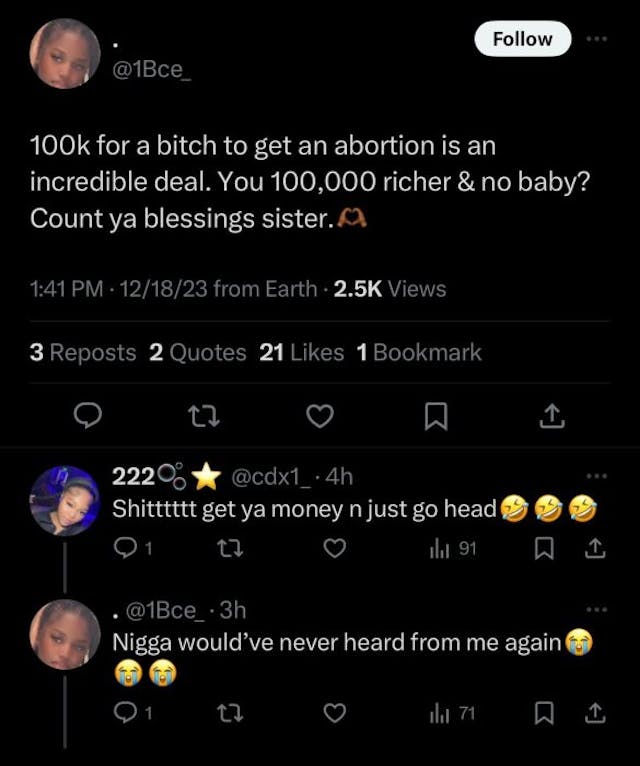Share the @1Bce_ 3h reply

click(x=595, y=713)
